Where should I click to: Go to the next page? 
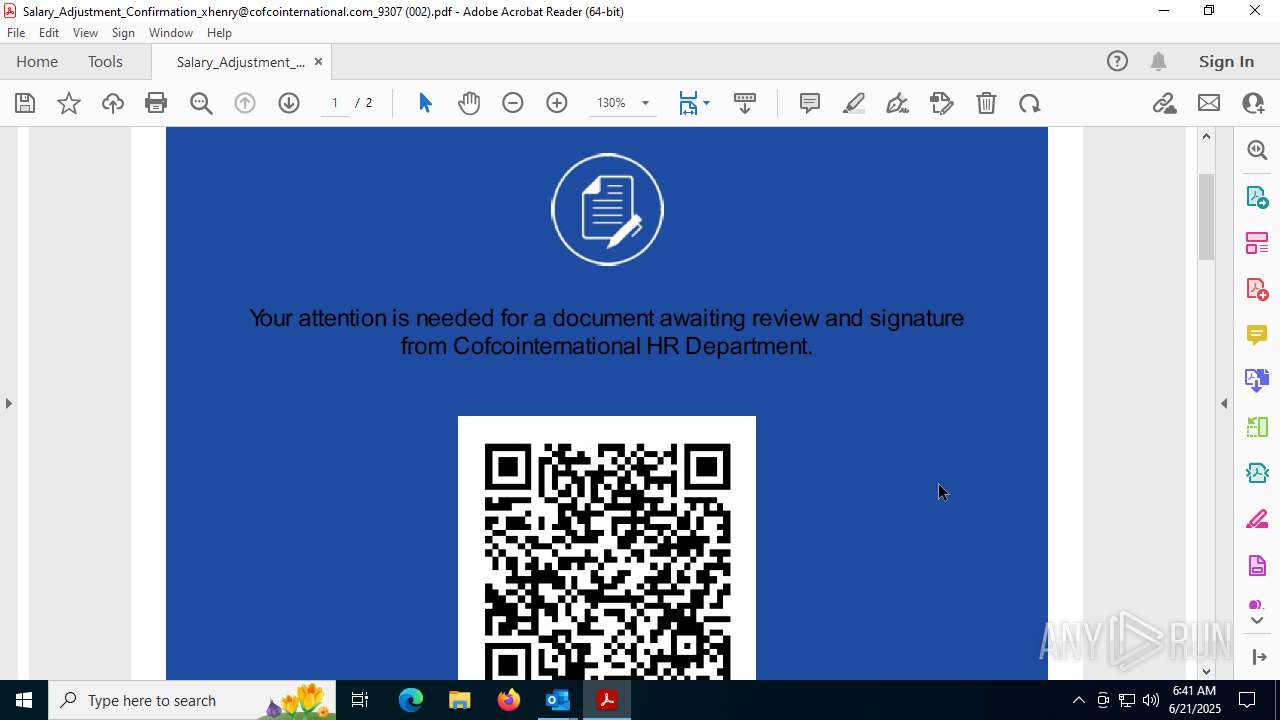coord(289,103)
